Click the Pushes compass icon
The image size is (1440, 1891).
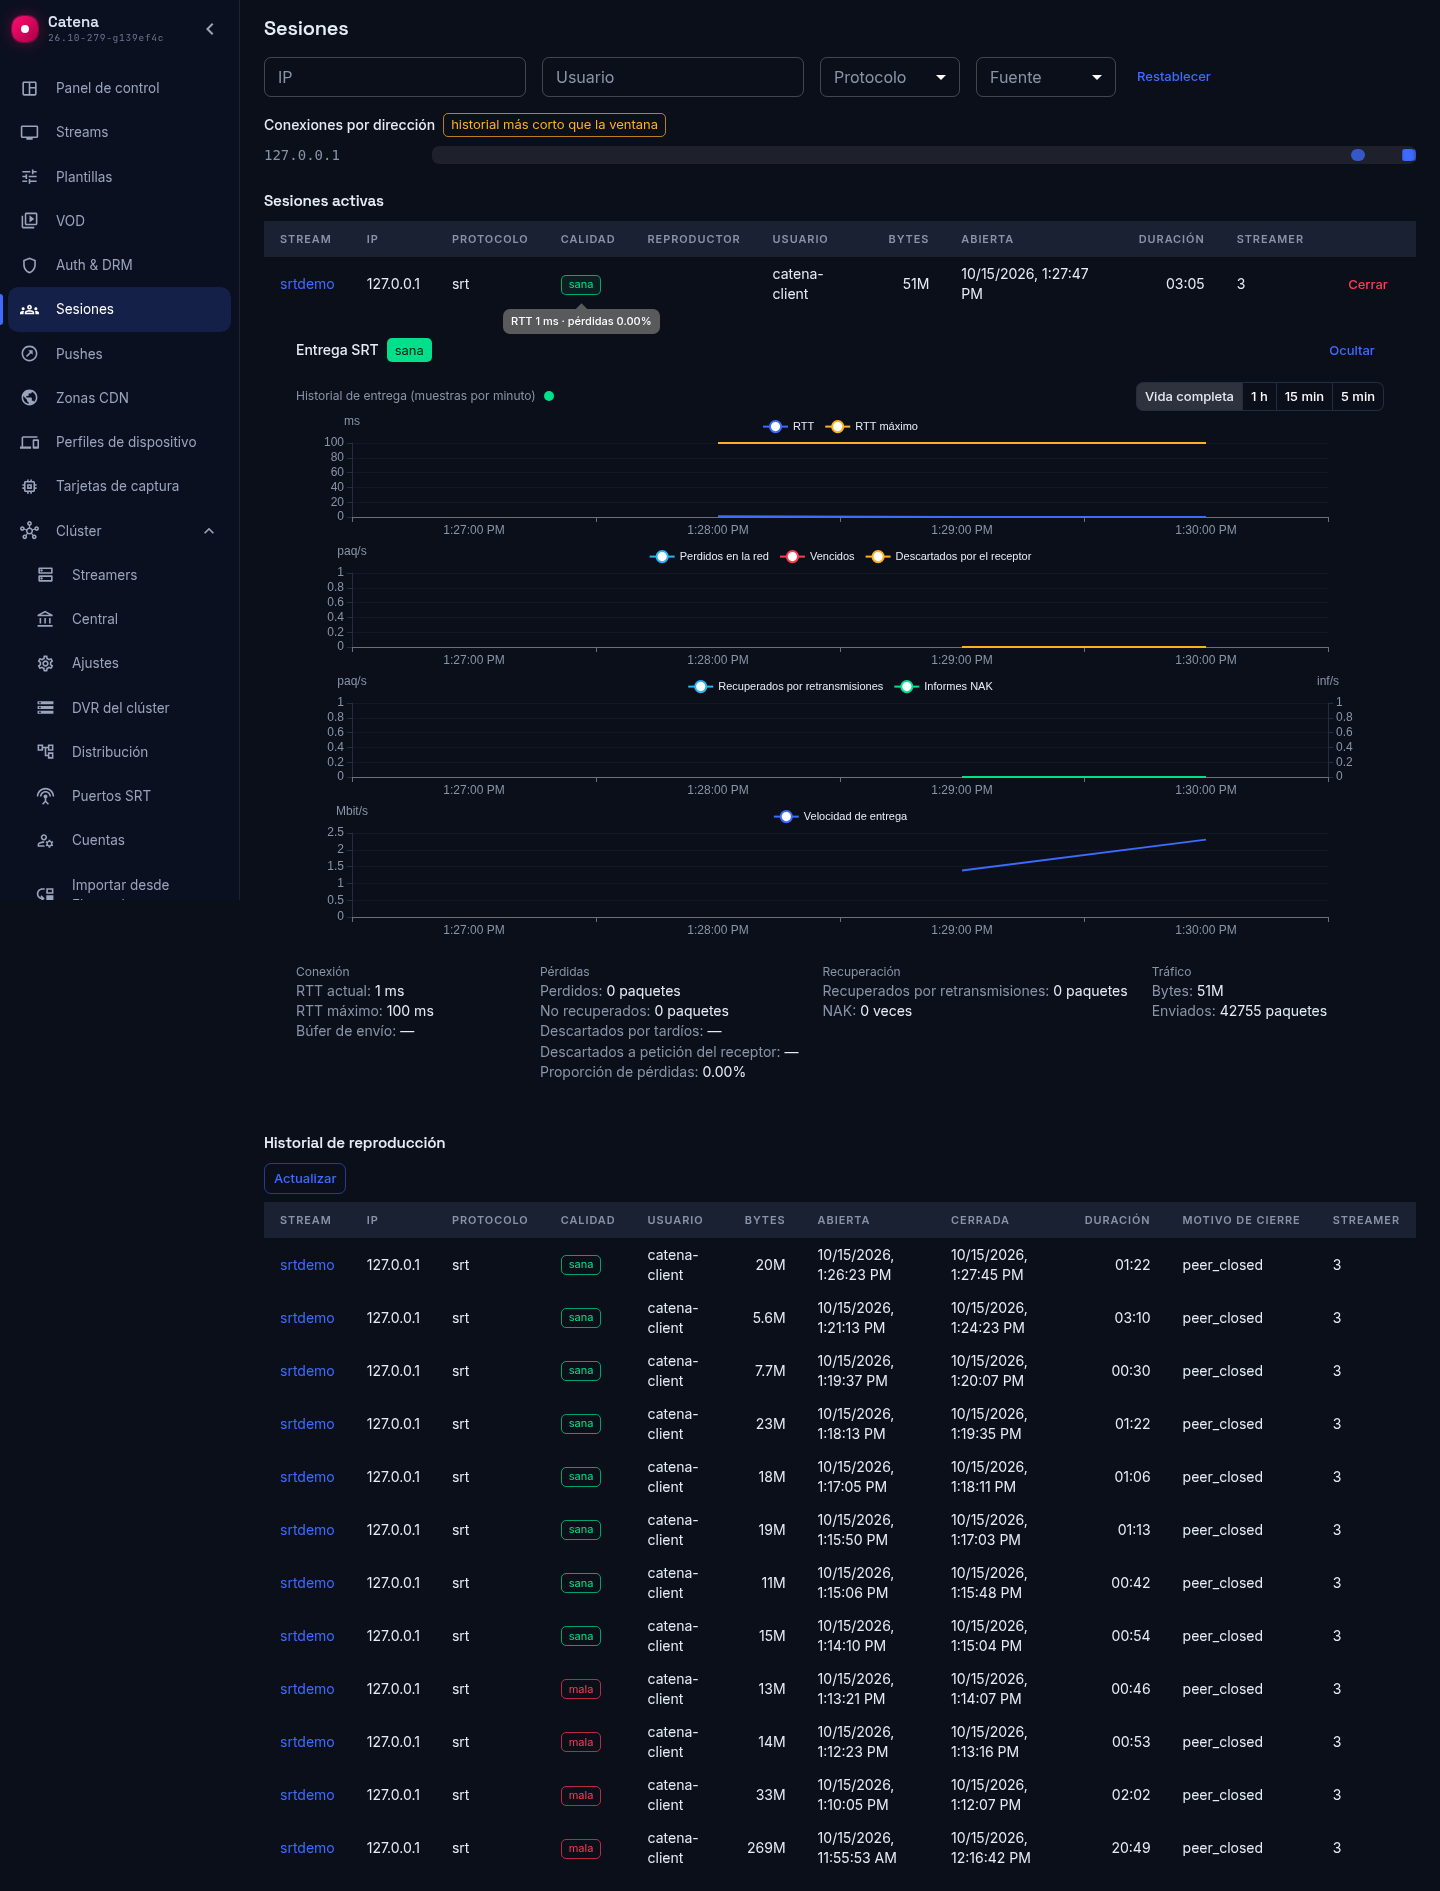[x=30, y=354]
